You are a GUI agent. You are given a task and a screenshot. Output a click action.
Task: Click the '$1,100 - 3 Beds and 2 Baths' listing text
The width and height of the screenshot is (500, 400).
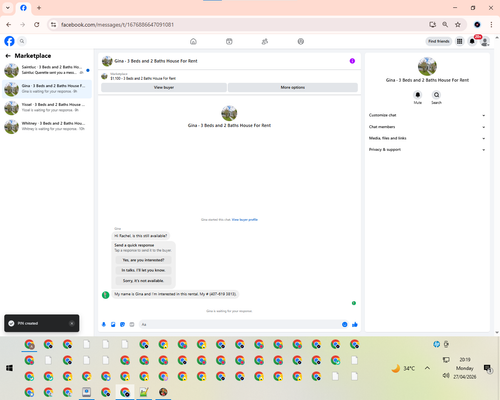click(x=143, y=78)
